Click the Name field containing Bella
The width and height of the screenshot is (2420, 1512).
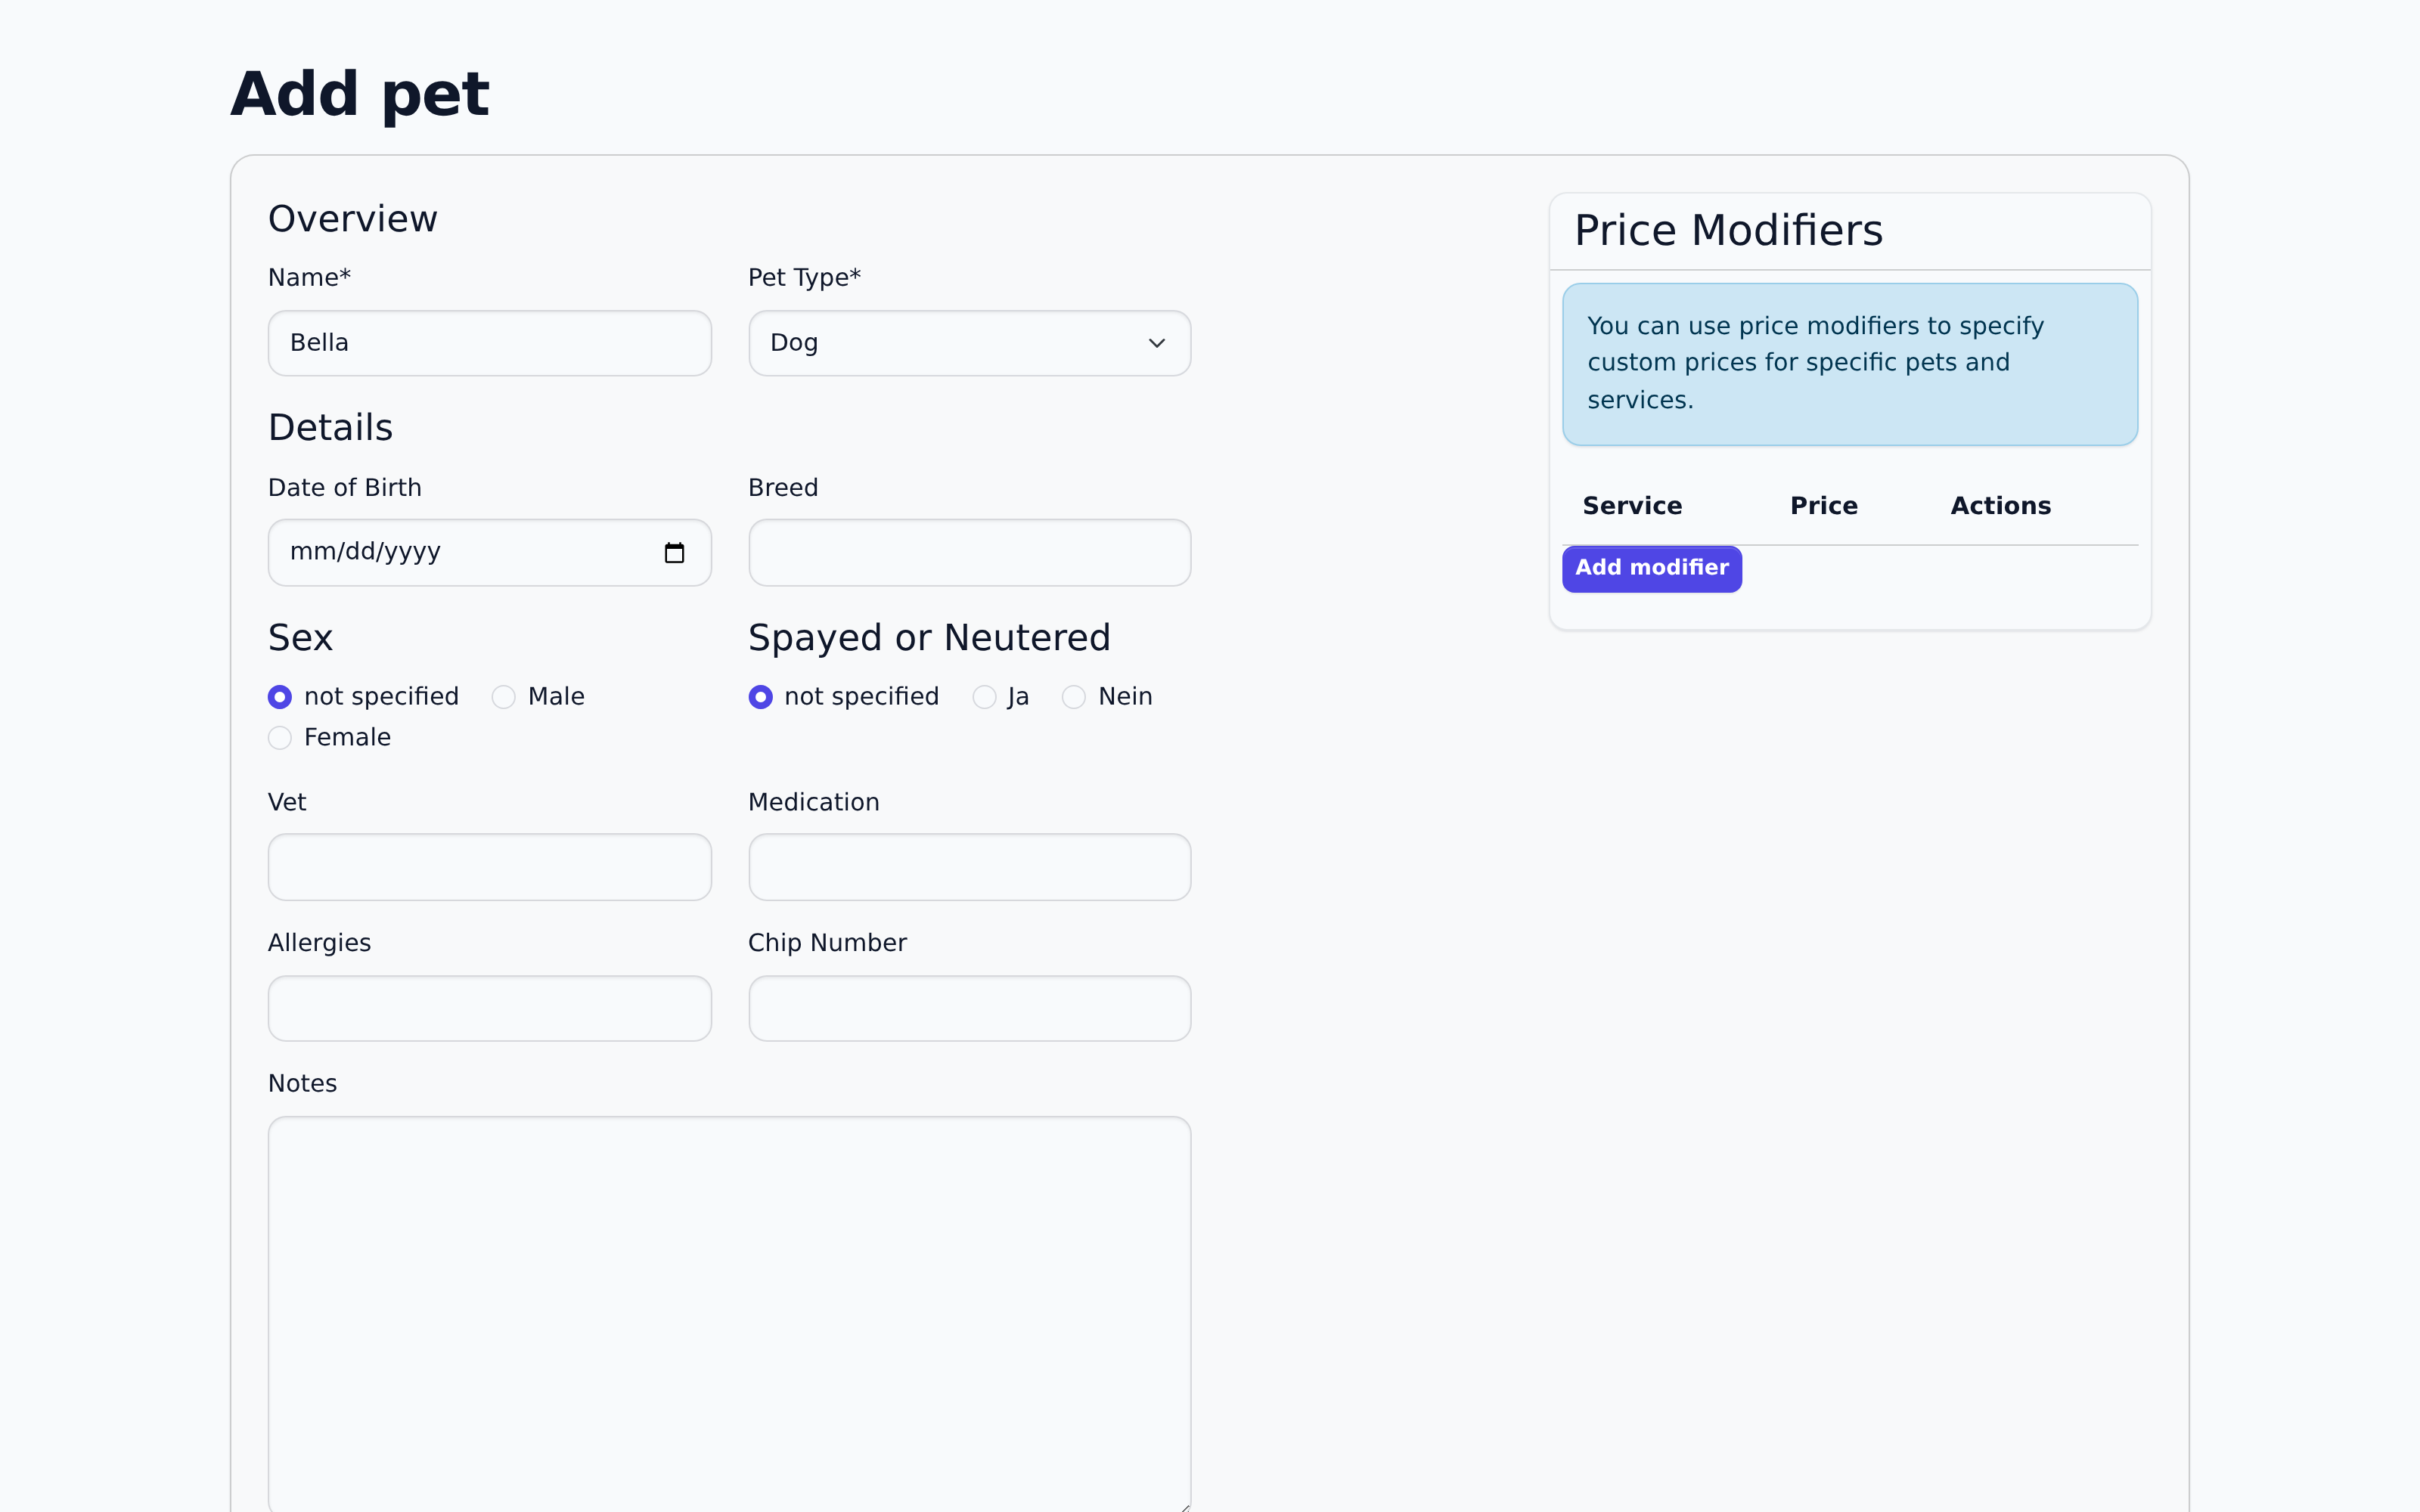coord(489,343)
